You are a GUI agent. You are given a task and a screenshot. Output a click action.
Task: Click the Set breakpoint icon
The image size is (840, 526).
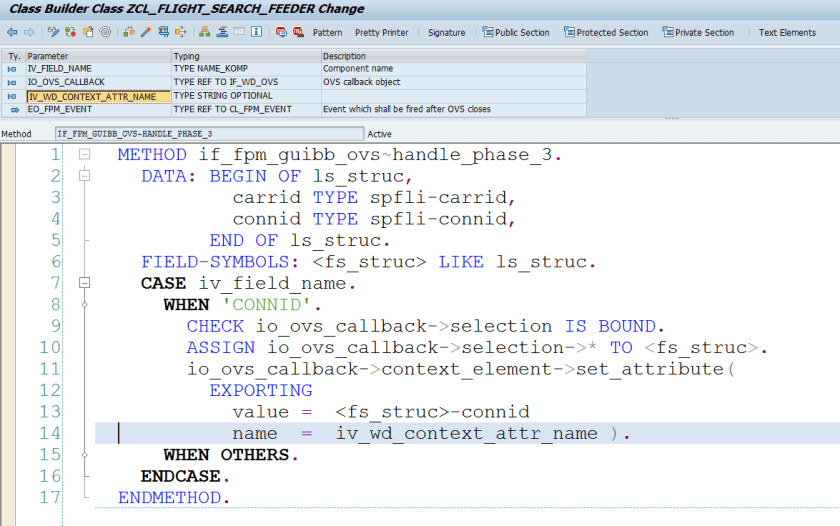[282, 32]
